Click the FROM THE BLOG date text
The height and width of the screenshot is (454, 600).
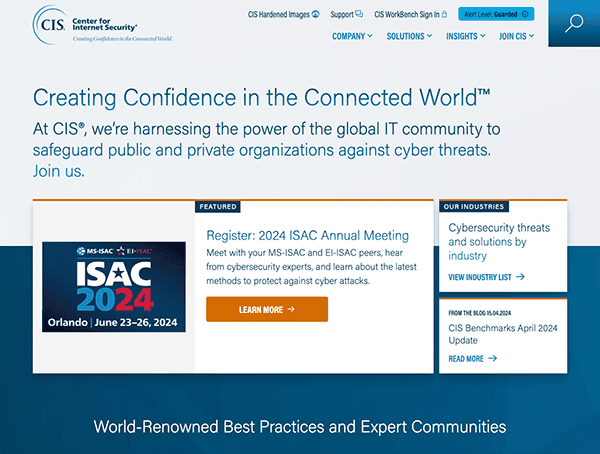pyautogui.click(x=479, y=313)
